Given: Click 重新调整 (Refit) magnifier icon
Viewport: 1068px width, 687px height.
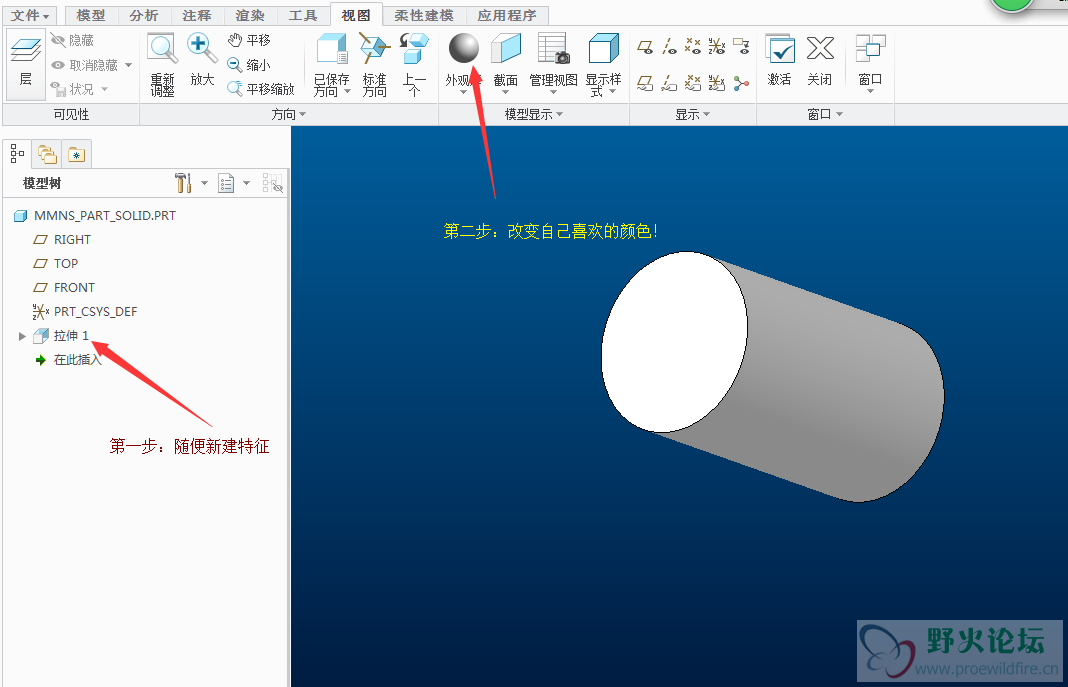Looking at the screenshot, I should click(x=163, y=49).
